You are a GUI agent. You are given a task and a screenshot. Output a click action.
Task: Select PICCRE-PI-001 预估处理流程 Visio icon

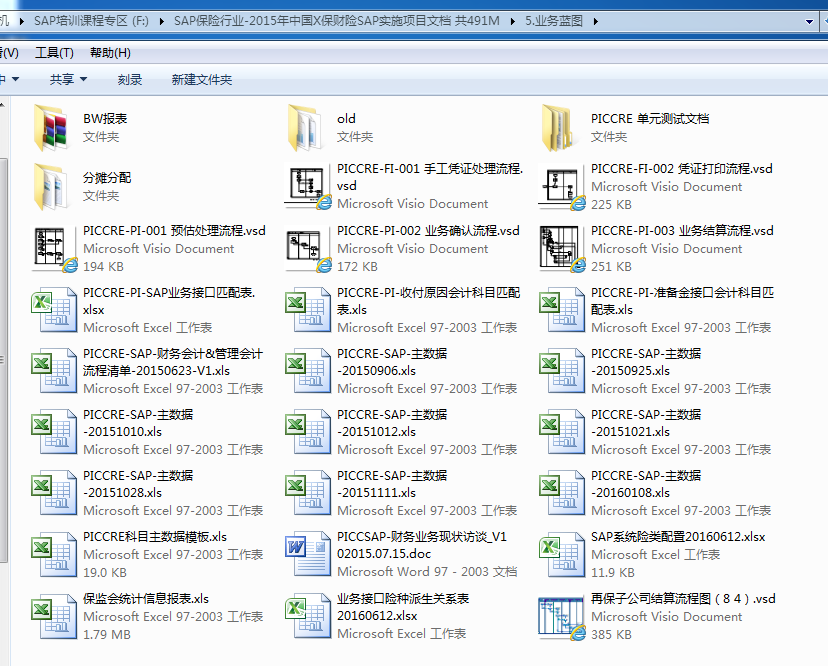[54, 249]
